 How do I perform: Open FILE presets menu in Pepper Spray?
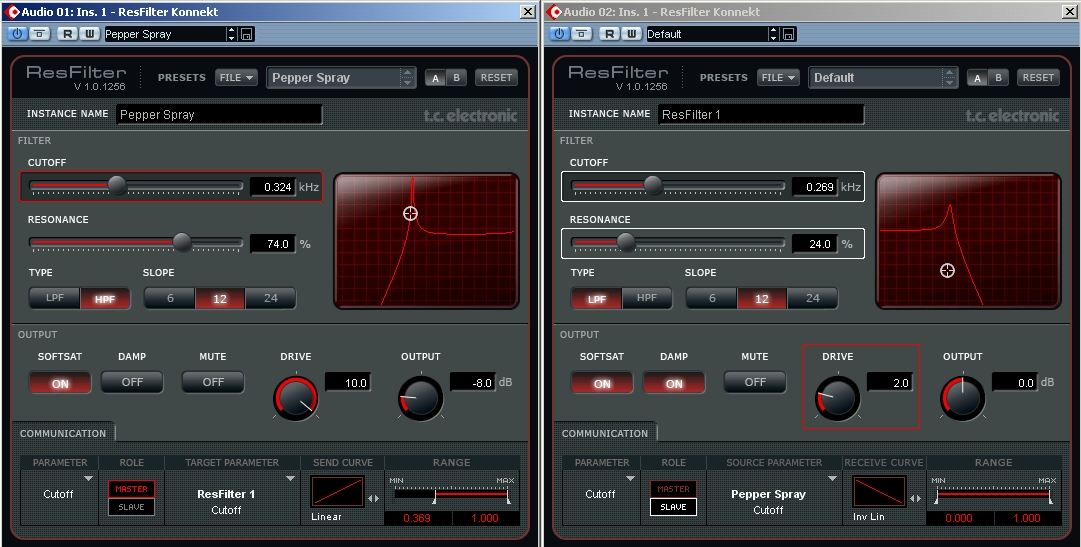[236, 78]
